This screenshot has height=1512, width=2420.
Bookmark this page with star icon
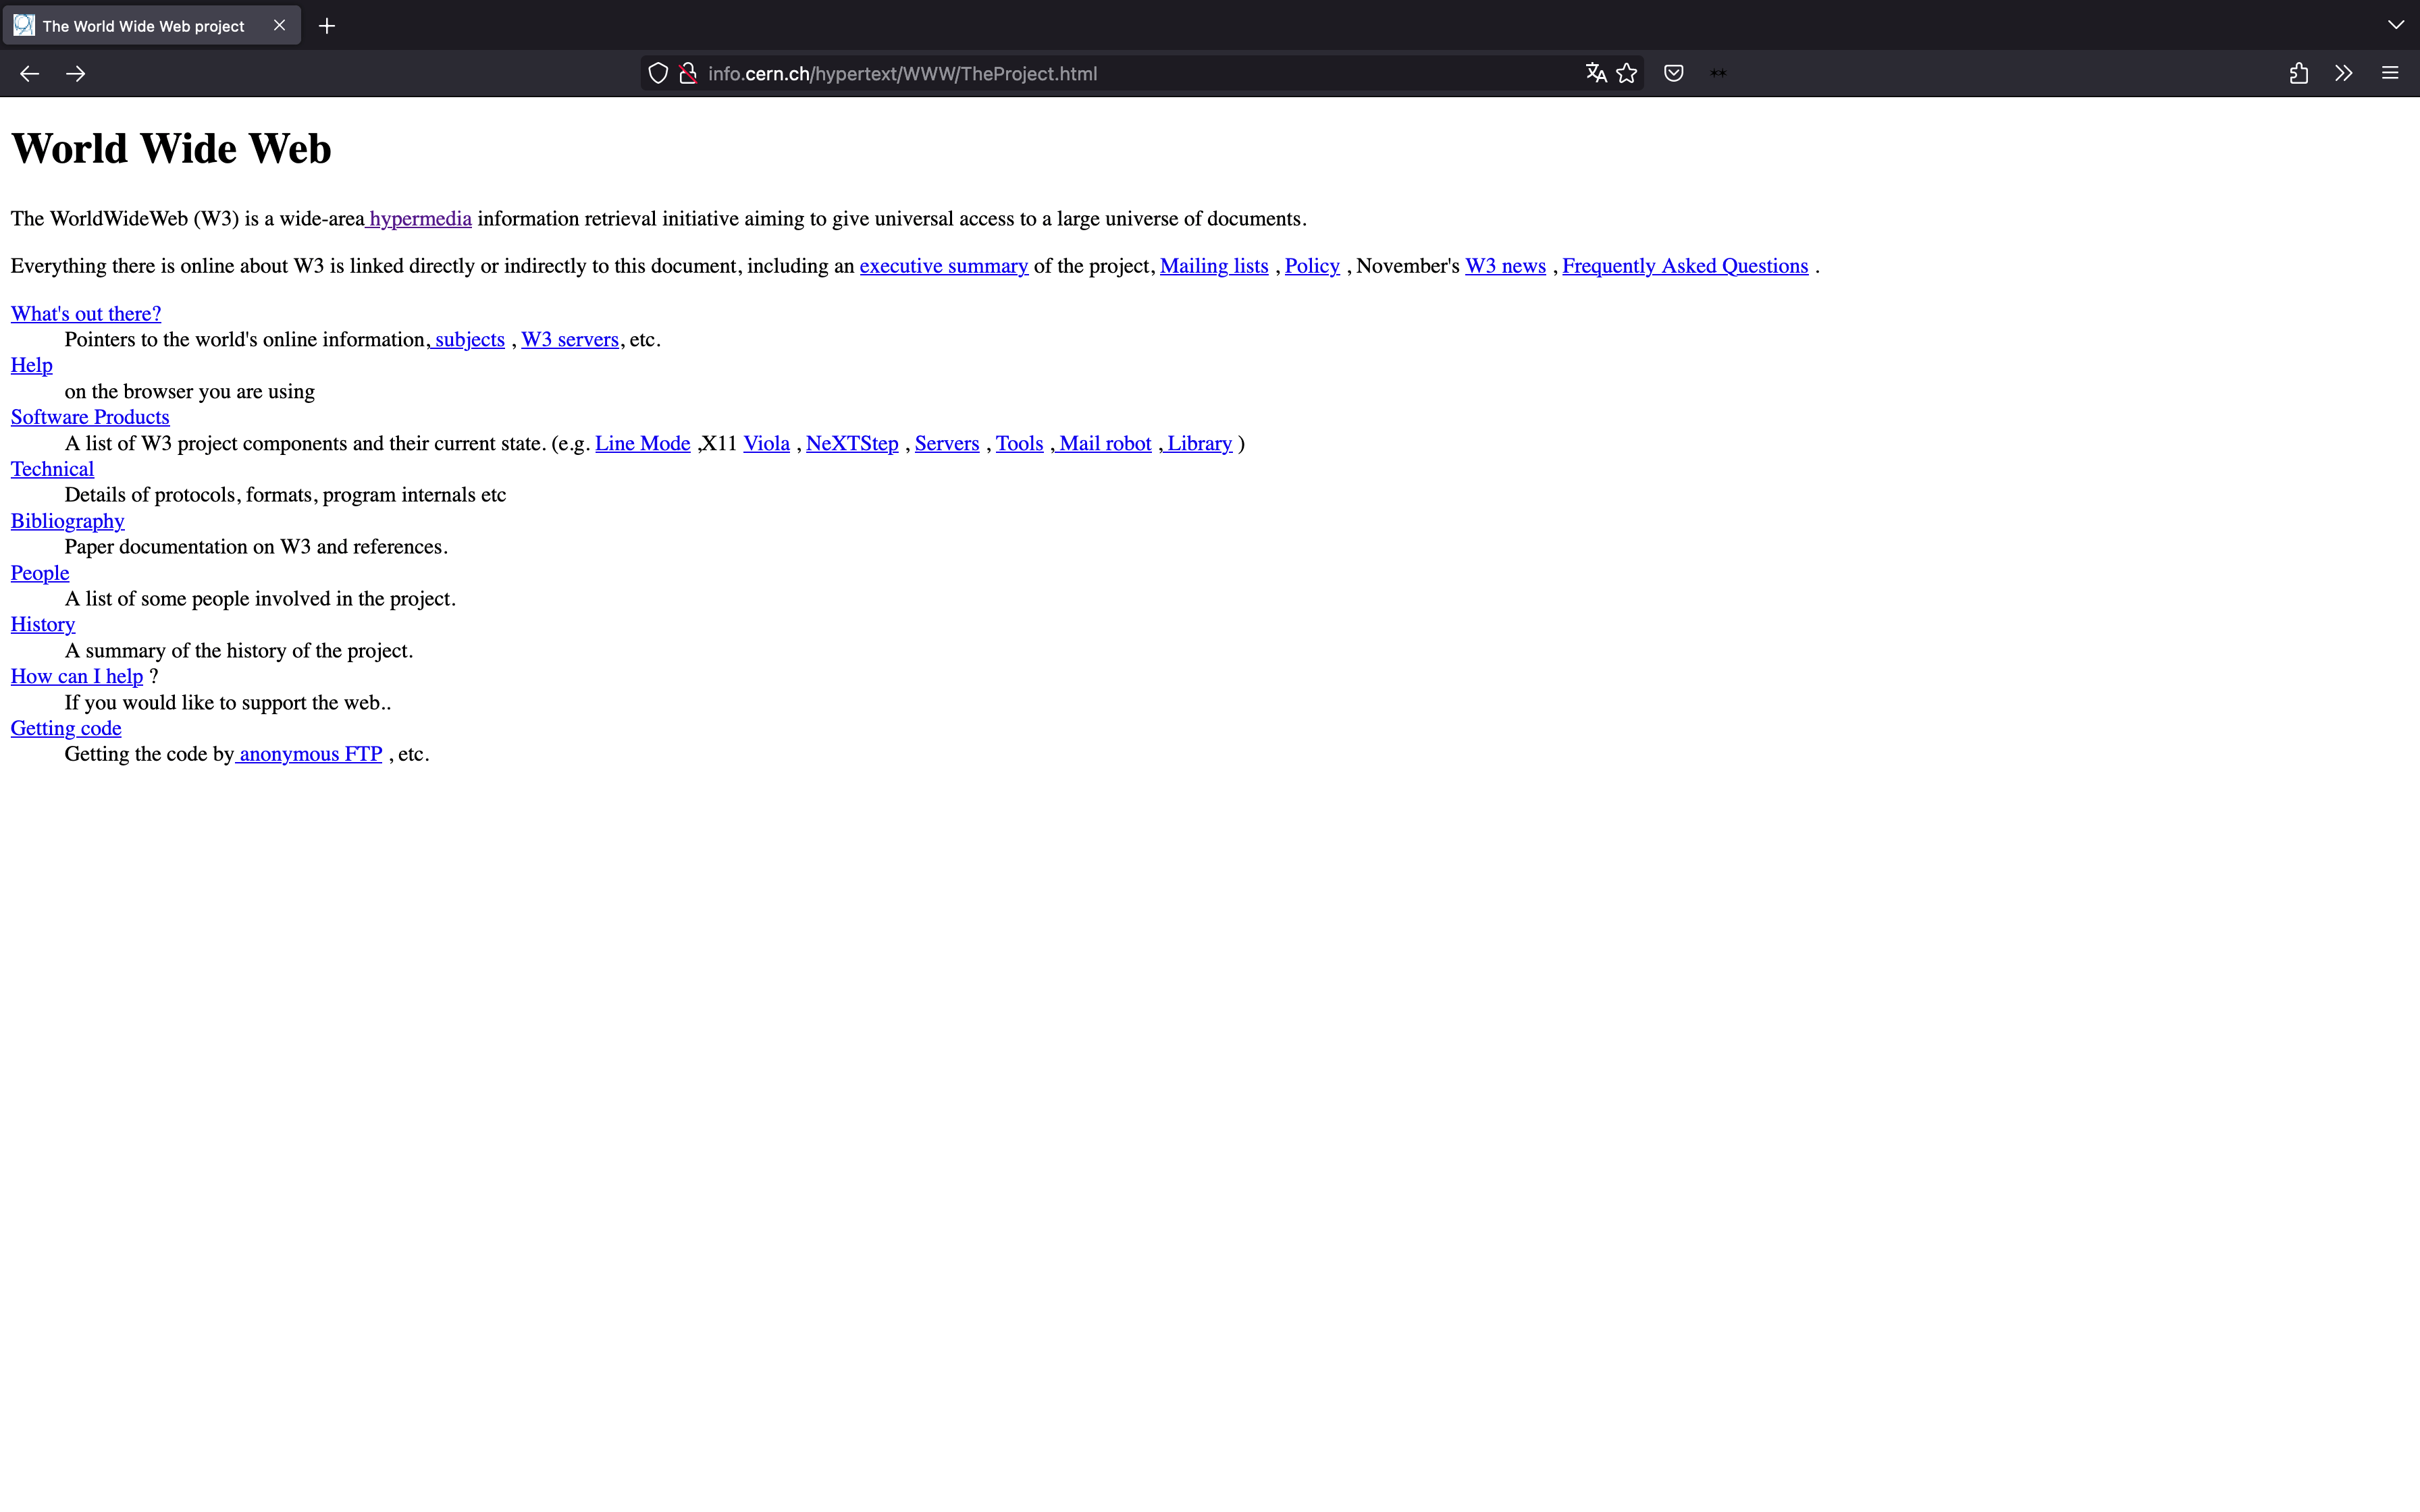[1627, 73]
